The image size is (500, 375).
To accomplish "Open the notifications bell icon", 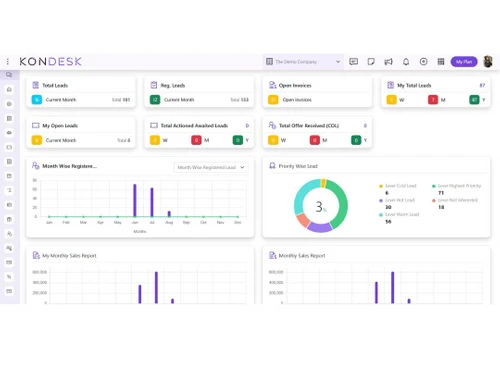I will coord(406,62).
